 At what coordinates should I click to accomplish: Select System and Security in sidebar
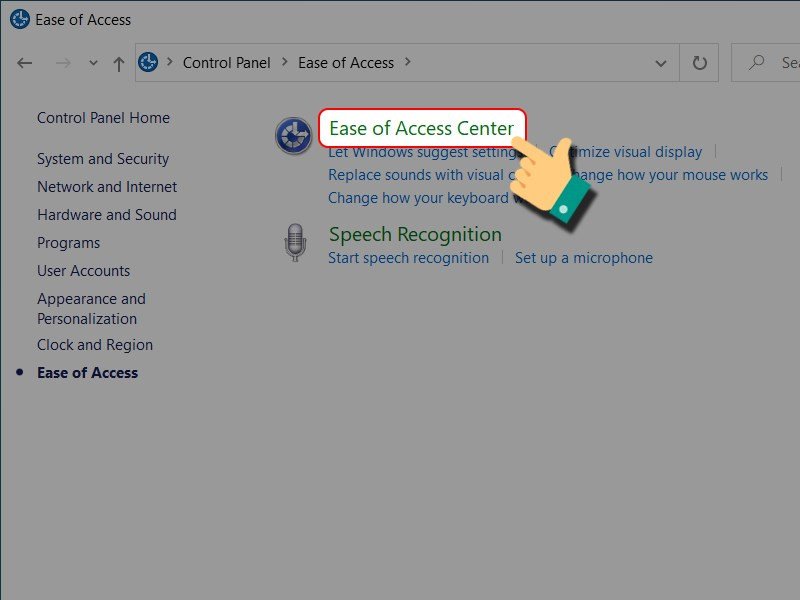(103, 158)
